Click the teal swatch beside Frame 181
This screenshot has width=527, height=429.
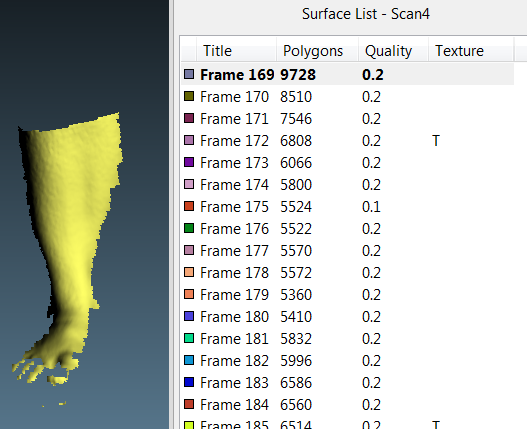point(189,338)
